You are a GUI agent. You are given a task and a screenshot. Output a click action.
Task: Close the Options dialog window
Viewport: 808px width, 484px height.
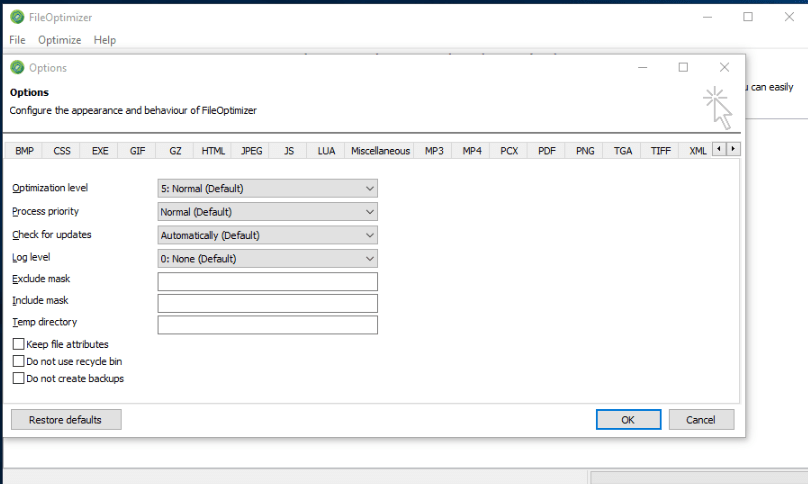coord(725,68)
